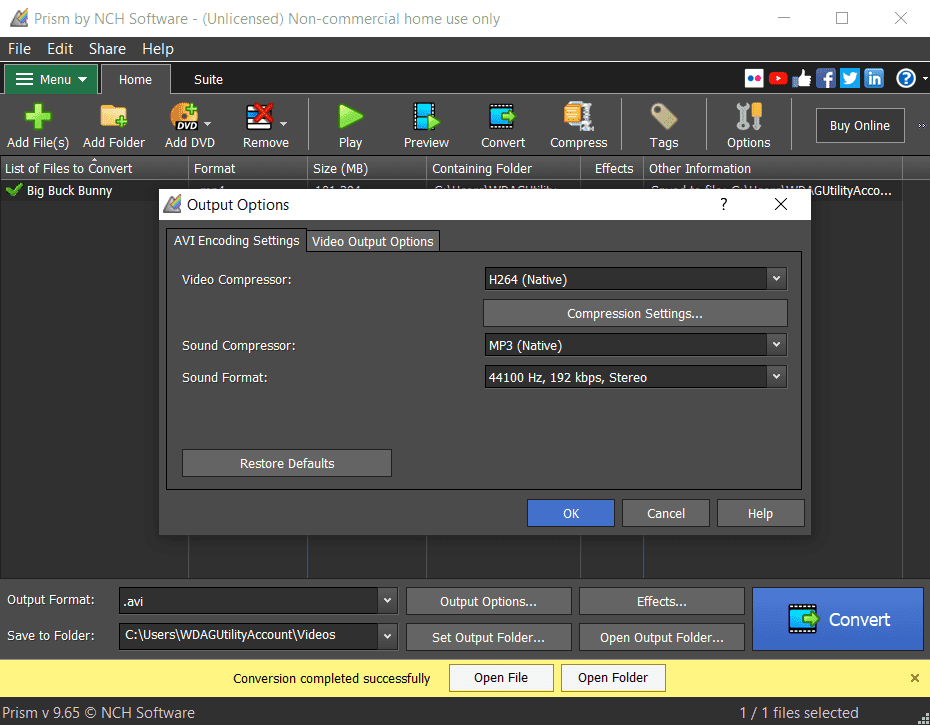This screenshot has width=930, height=725.
Task: Expand the Sound Format dropdown
Action: pos(776,377)
